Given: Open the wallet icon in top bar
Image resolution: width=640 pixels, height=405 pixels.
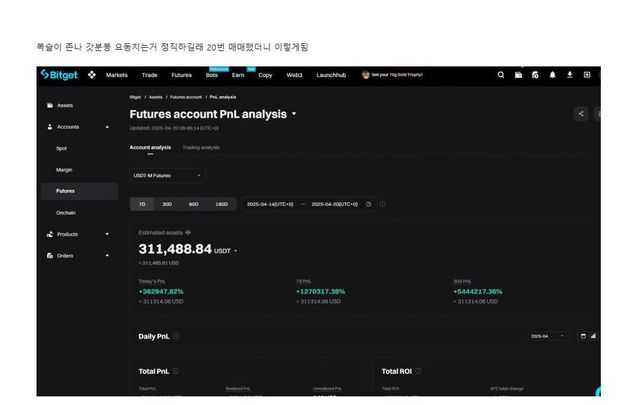Looking at the screenshot, I should pyautogui.click(x=518, y=74).
